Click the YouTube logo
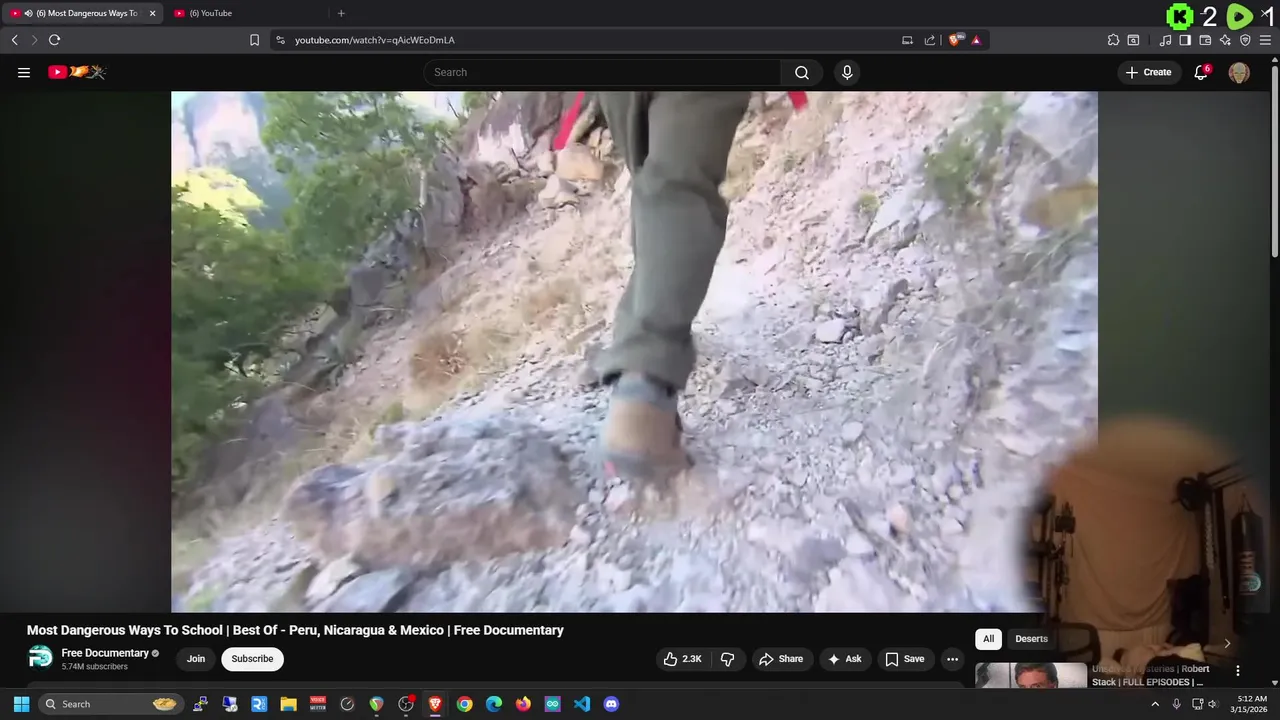 (77, 72)
